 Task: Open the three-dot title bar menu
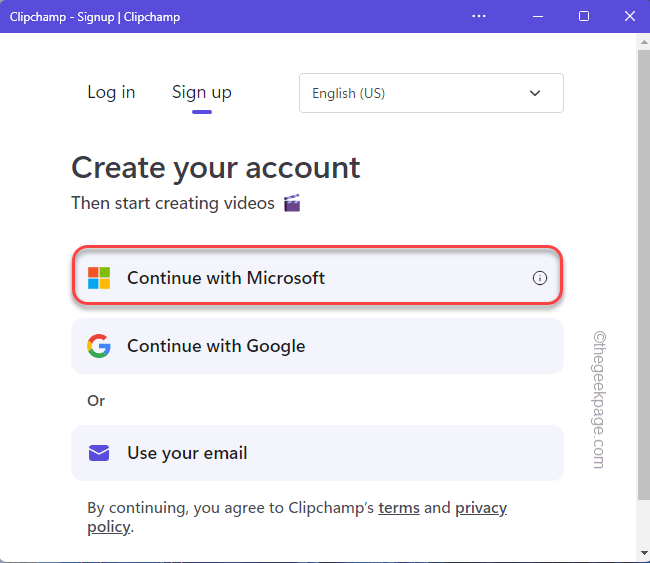click(479, 16)
